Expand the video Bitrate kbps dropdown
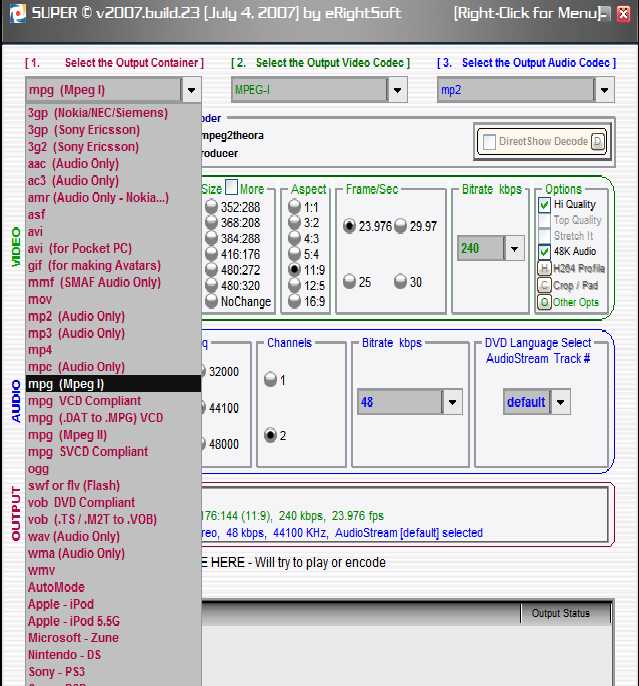Viewport: 639px width, 686px height. coord(514,248)
